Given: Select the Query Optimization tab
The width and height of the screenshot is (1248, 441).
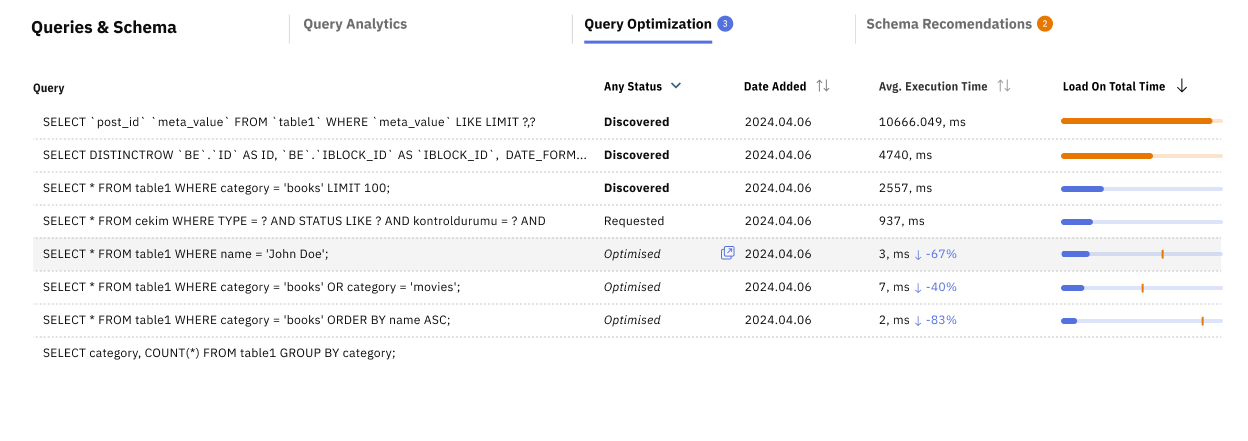Looking at the screenshot, I should pos(647,24).
